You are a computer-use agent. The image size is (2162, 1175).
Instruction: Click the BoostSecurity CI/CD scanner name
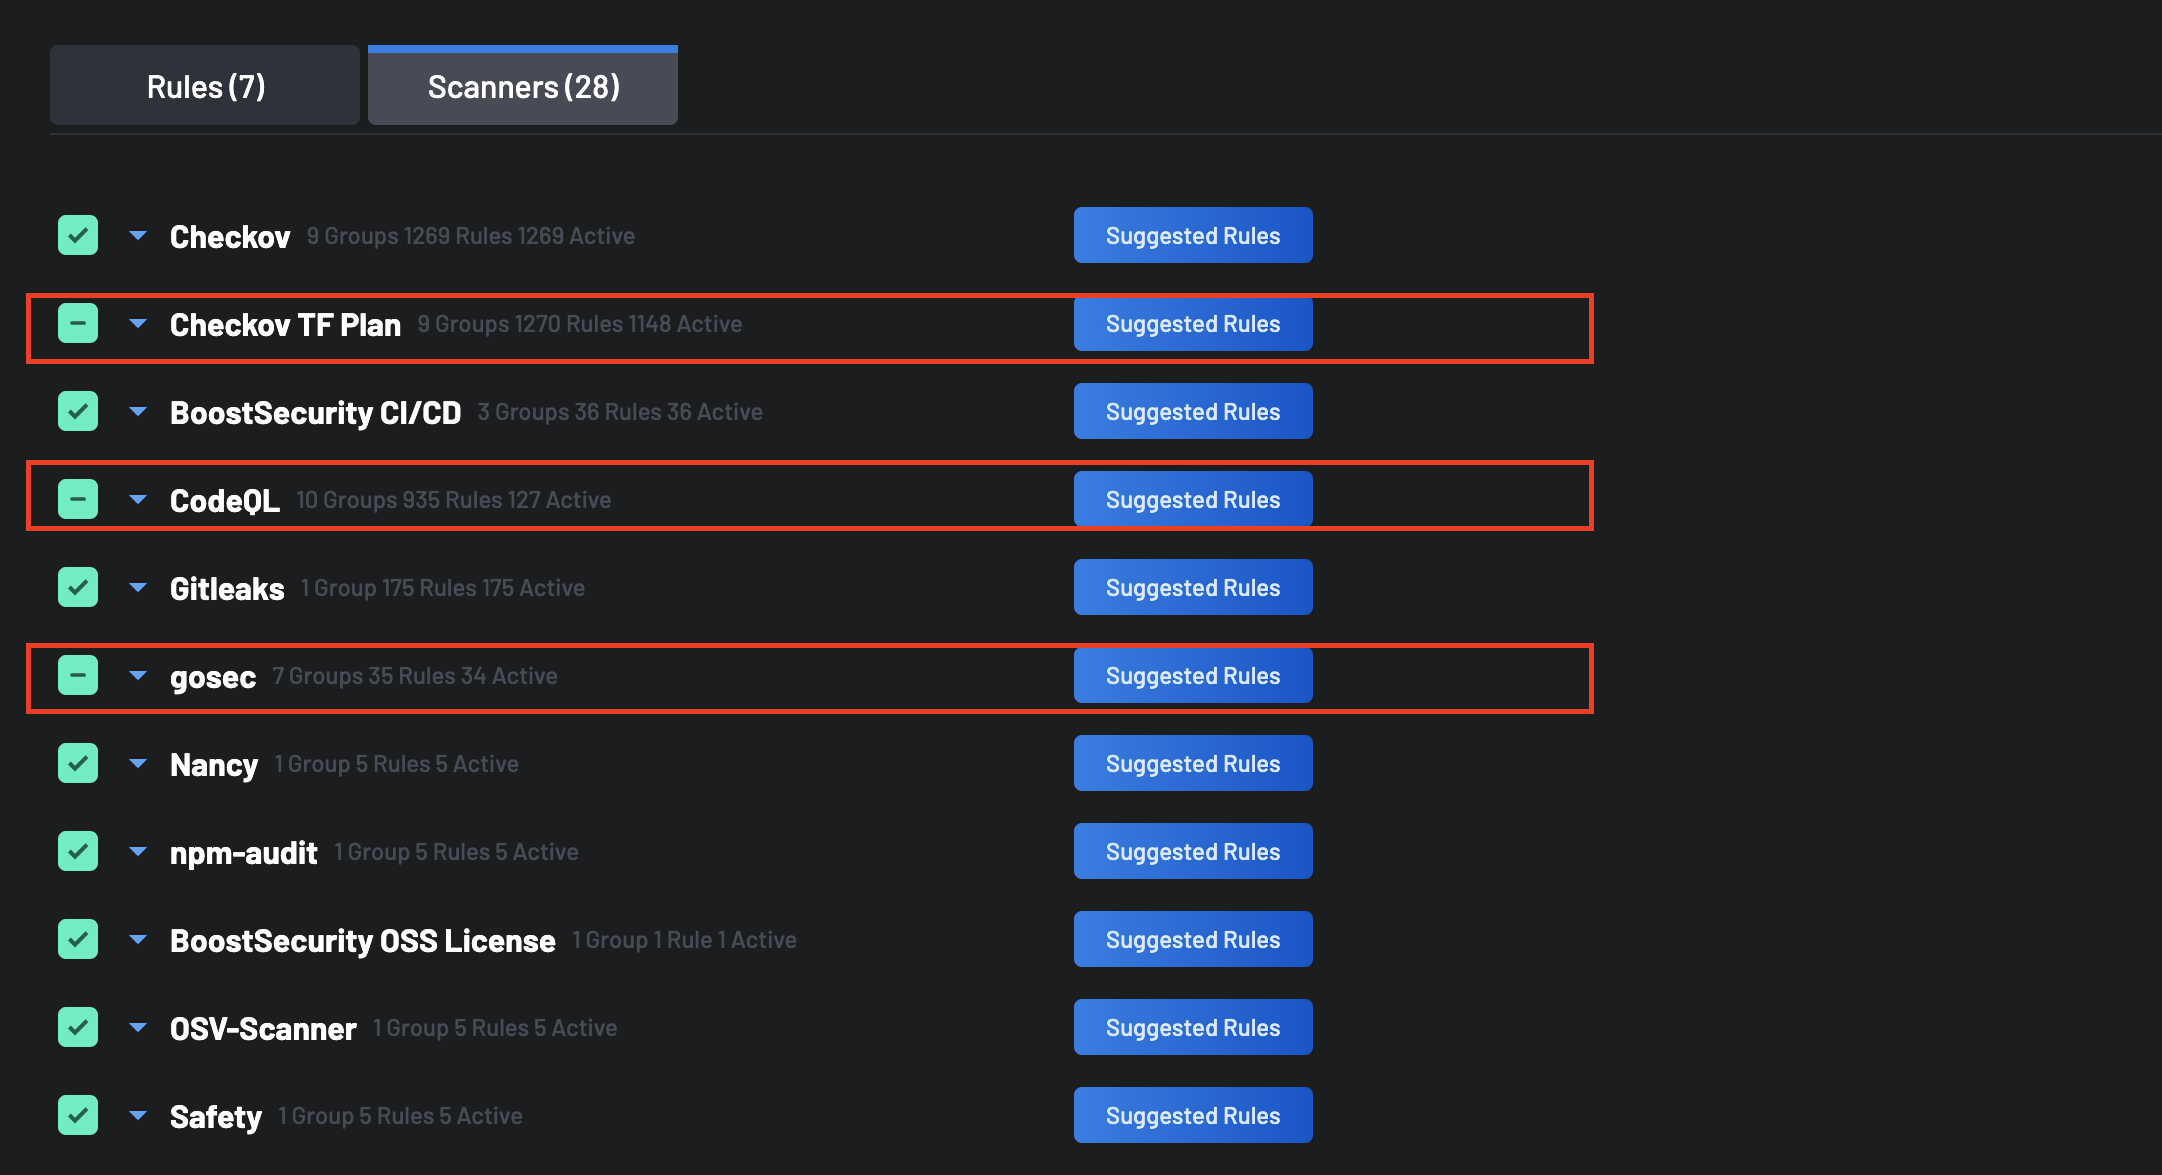click(x=315, y=413)
